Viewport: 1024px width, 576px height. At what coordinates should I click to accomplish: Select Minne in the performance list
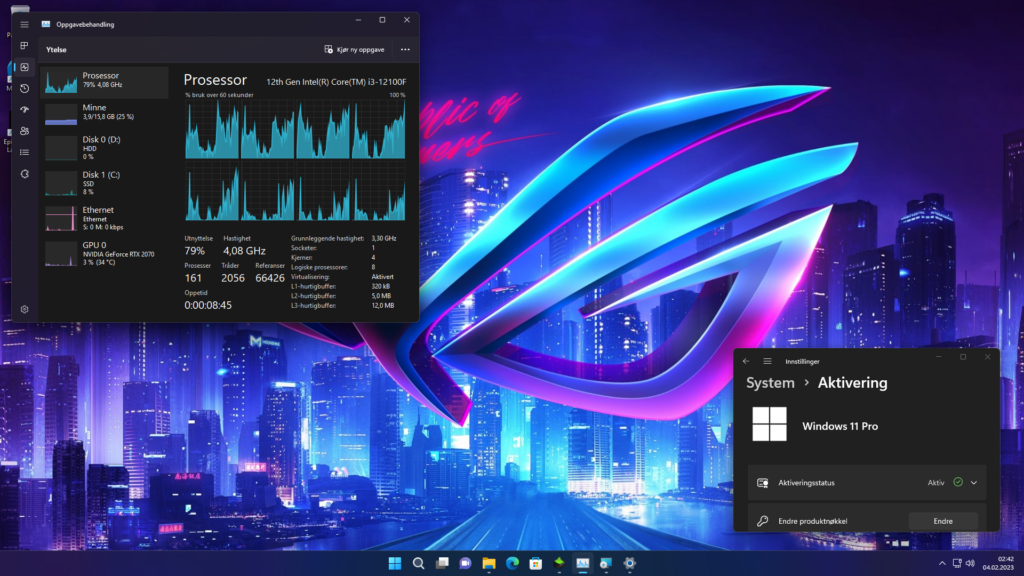104,114
